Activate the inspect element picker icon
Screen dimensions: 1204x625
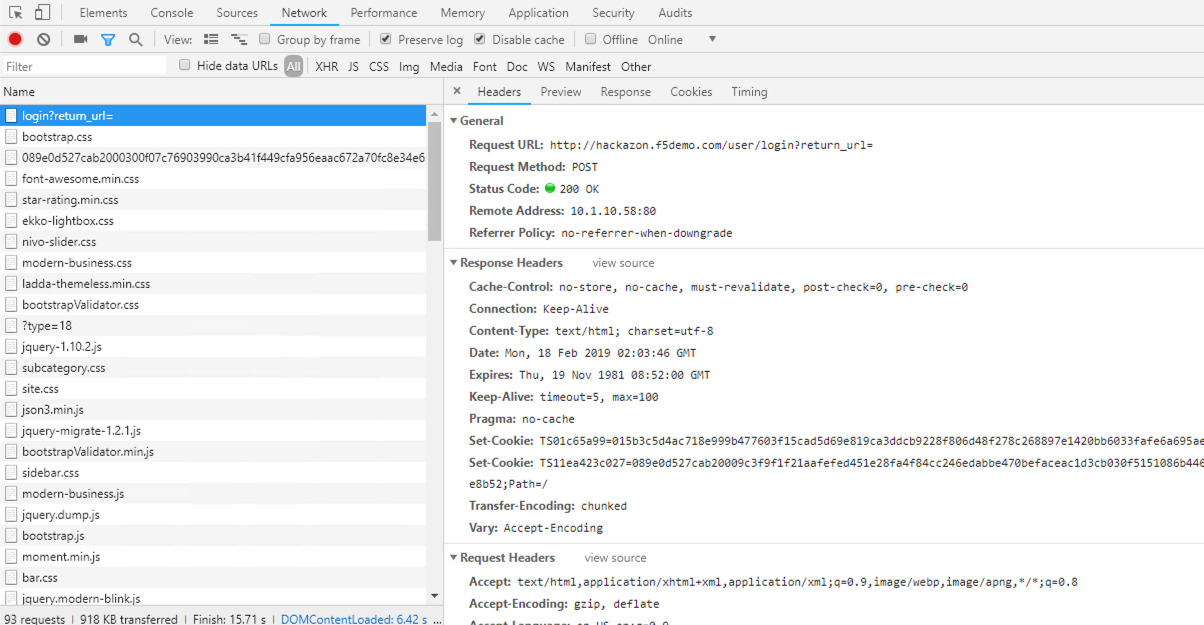point(16,13)
